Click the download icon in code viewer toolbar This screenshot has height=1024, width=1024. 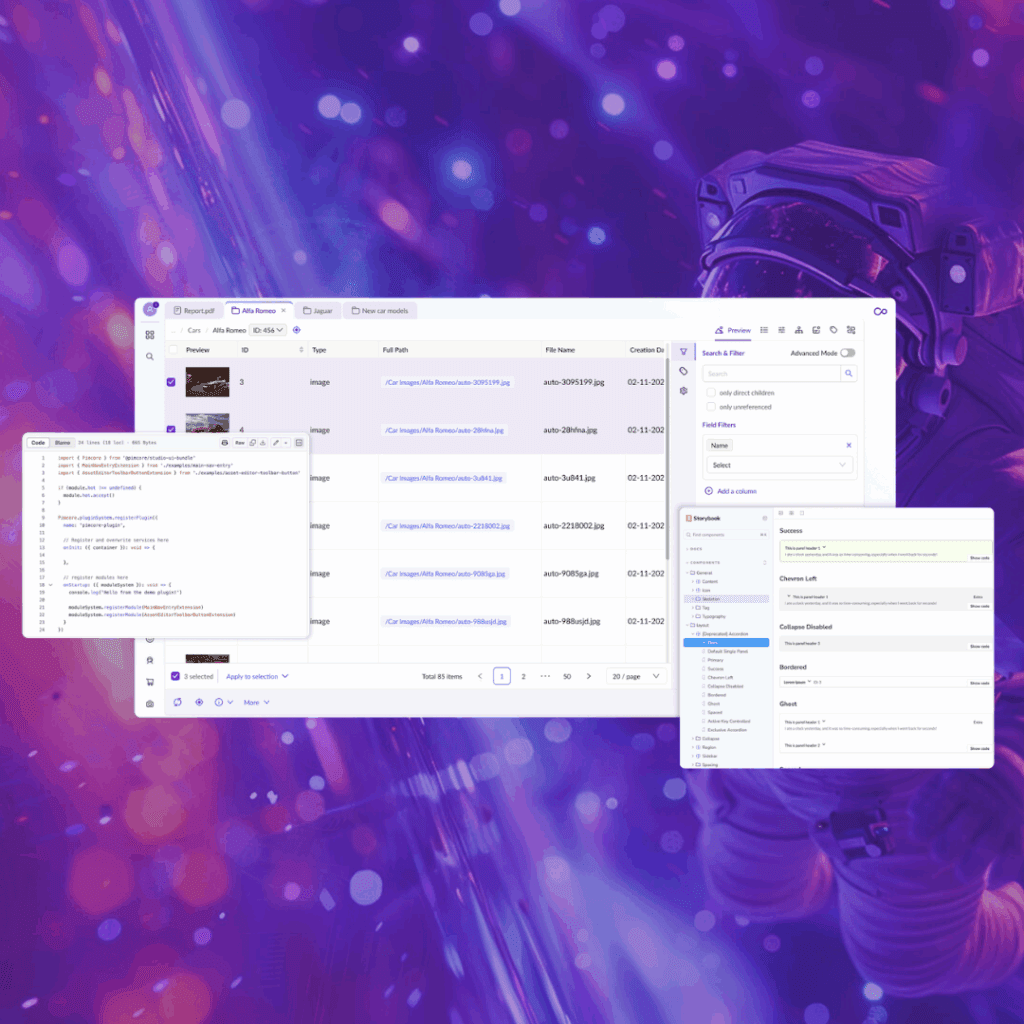pos(262,442)
